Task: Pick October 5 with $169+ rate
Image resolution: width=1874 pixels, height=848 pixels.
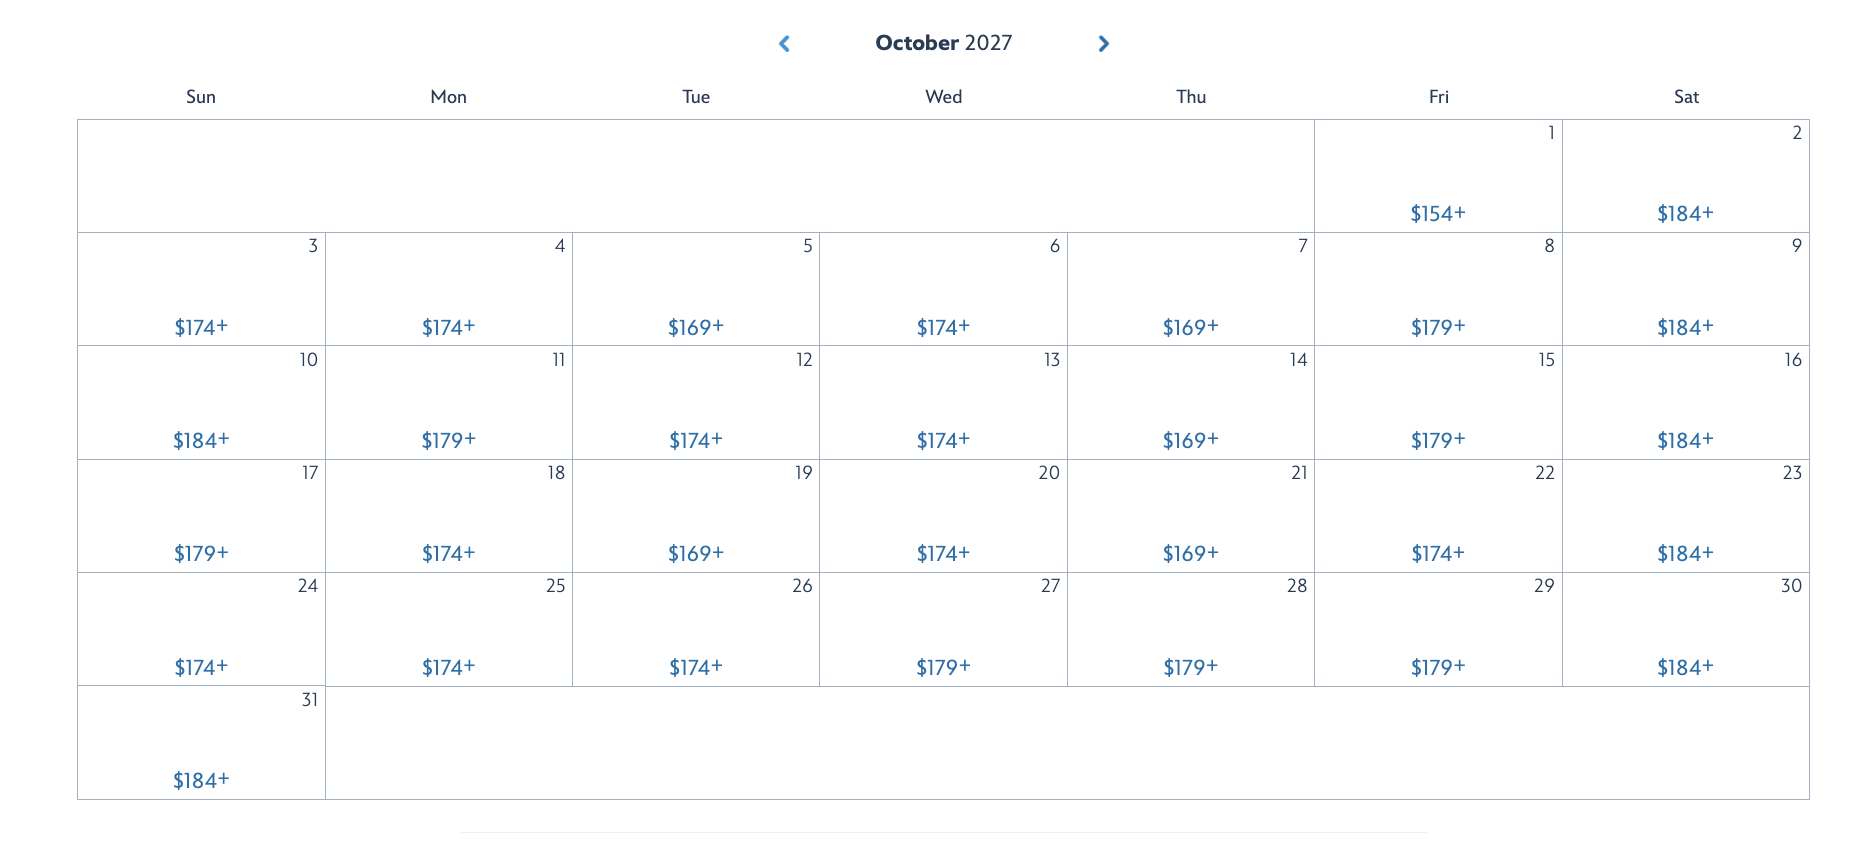Action: coord(696,327)
